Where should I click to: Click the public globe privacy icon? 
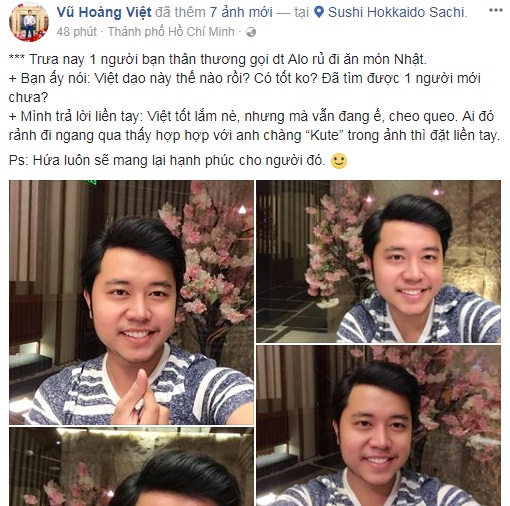tap(251, 32)
